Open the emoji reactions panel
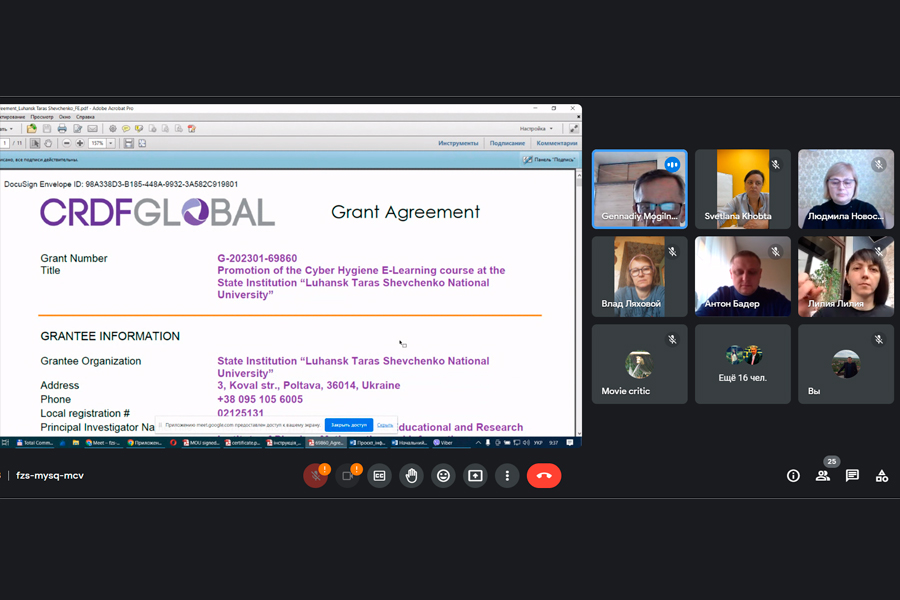This screenshot has width=900, height=600. (x=443, y=475)
